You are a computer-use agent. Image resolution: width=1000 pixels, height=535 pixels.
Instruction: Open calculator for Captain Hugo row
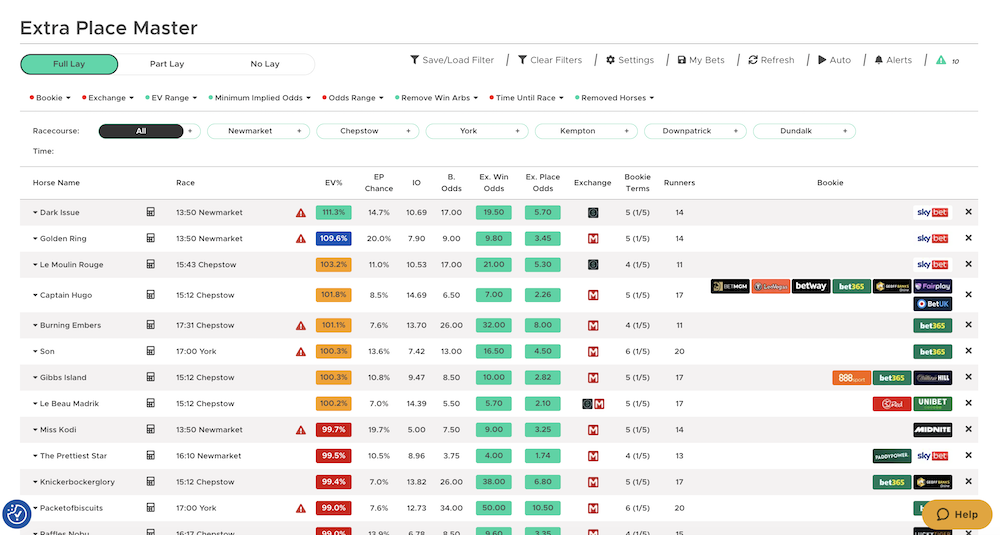[x=151, y=295]
